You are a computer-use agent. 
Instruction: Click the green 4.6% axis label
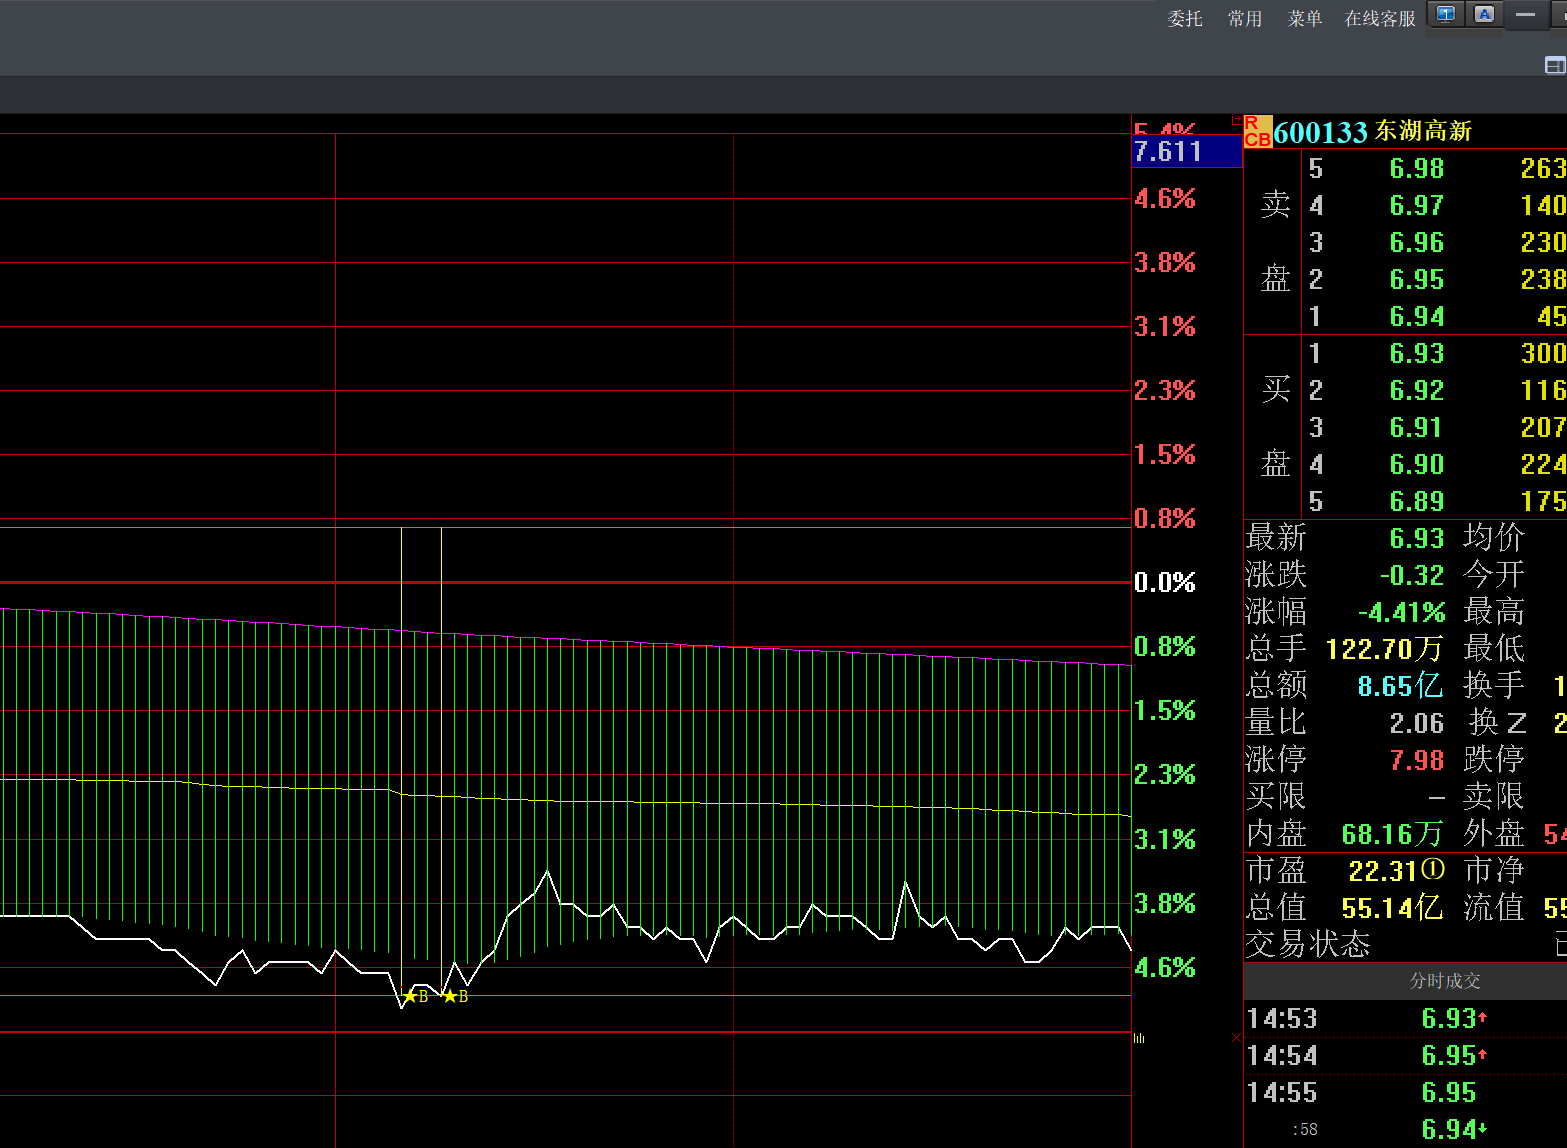[1165, 968]
